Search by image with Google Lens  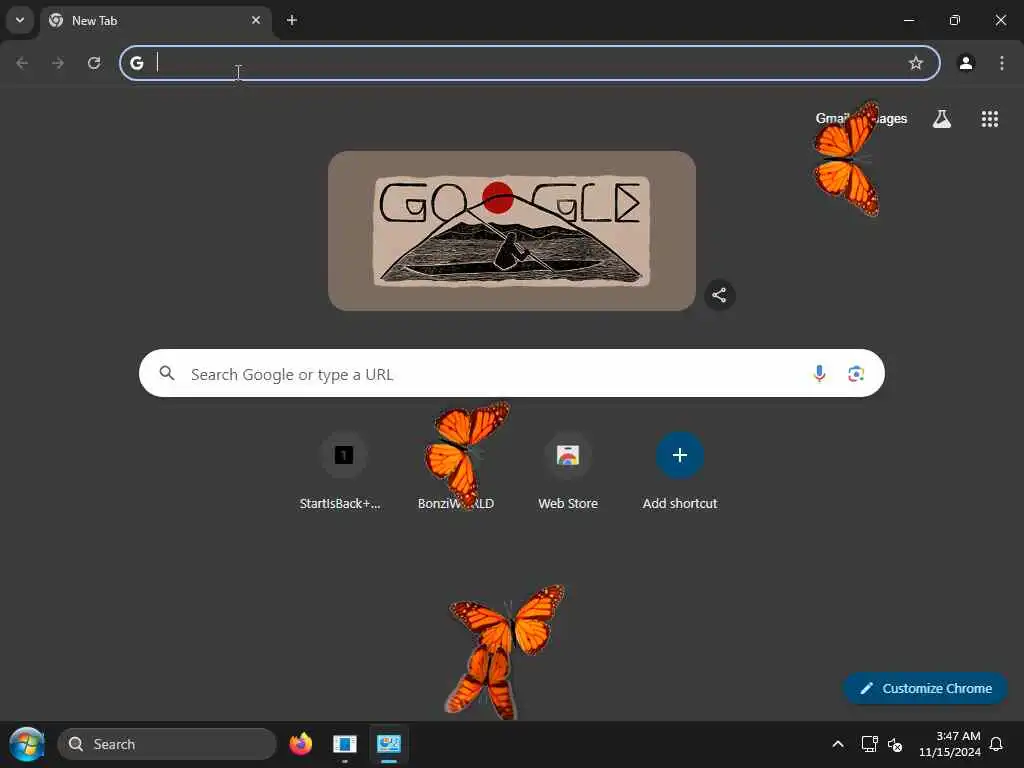coord(856,374)
